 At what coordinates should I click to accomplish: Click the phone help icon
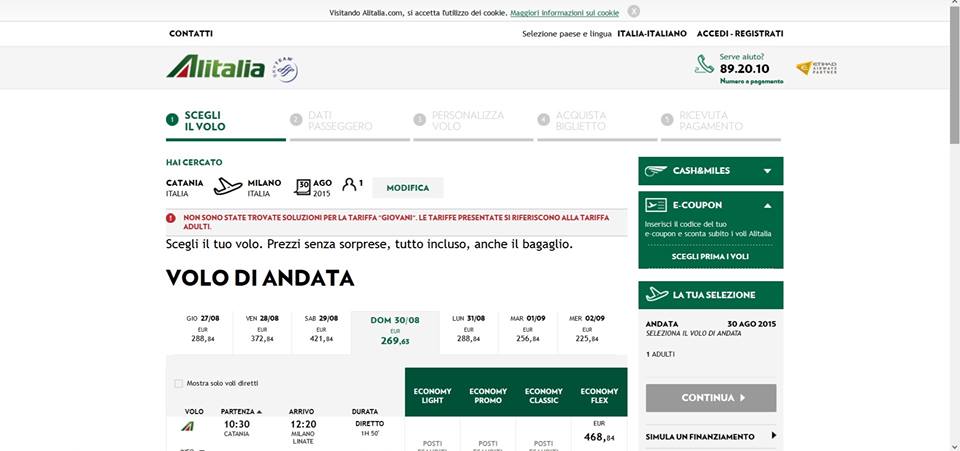click(704, 65)
